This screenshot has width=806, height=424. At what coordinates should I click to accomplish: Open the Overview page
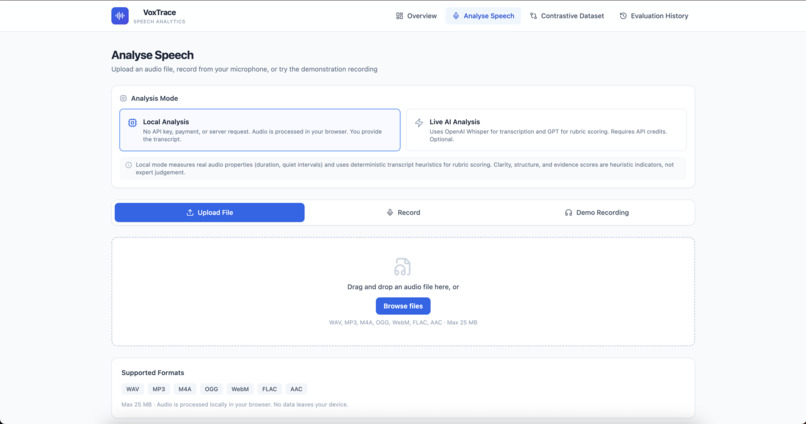click(x=416, y=16)
